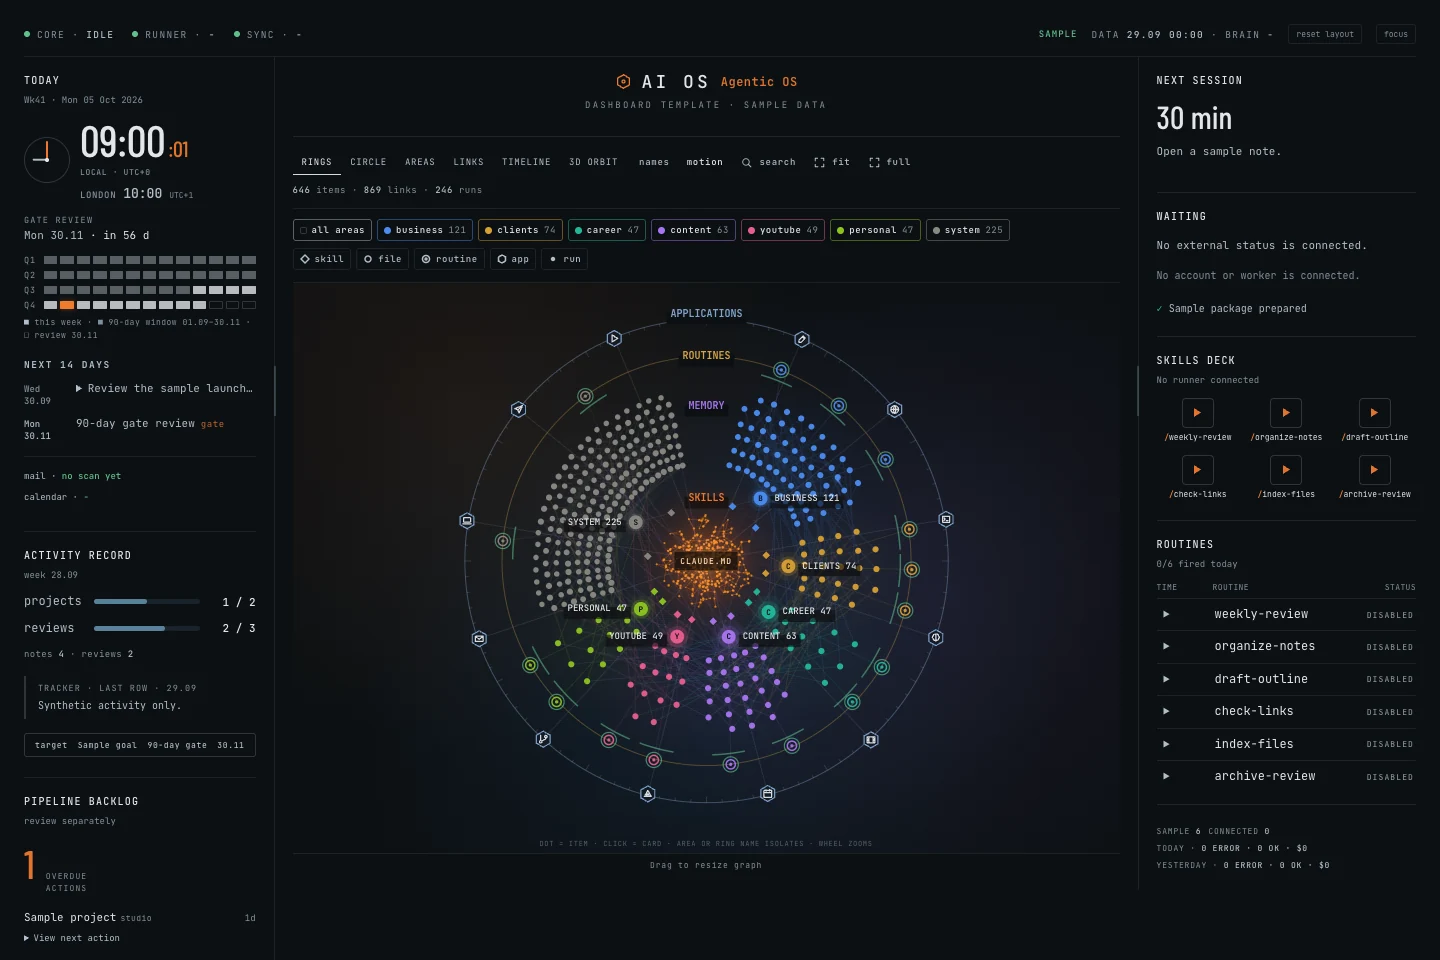Toggle the skill type filter chip

(x=322, y=259)
